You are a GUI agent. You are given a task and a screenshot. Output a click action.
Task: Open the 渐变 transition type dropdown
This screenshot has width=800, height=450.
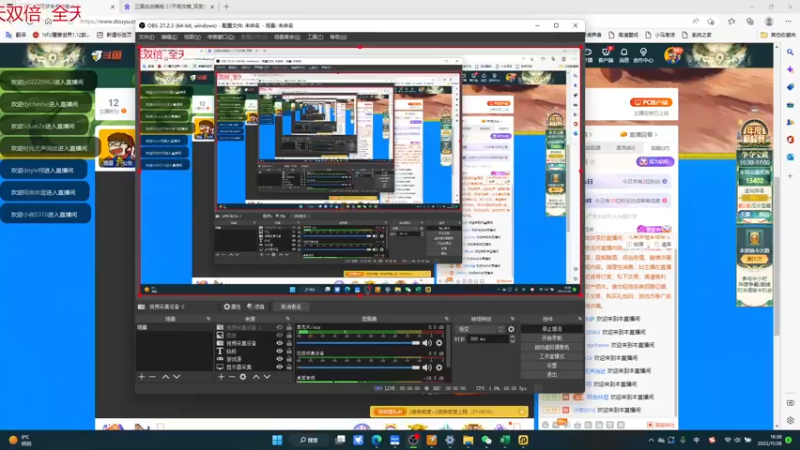pos(480,330)
